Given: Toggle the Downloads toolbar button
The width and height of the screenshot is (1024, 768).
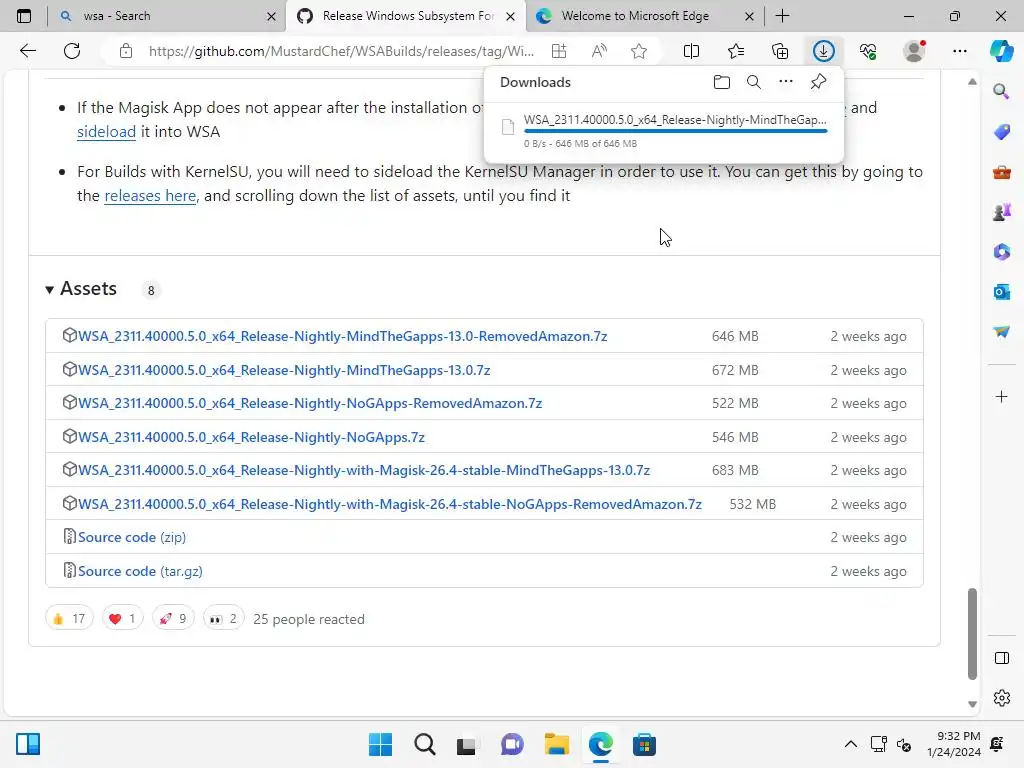Looking at the screenshot, I should 824,51.
